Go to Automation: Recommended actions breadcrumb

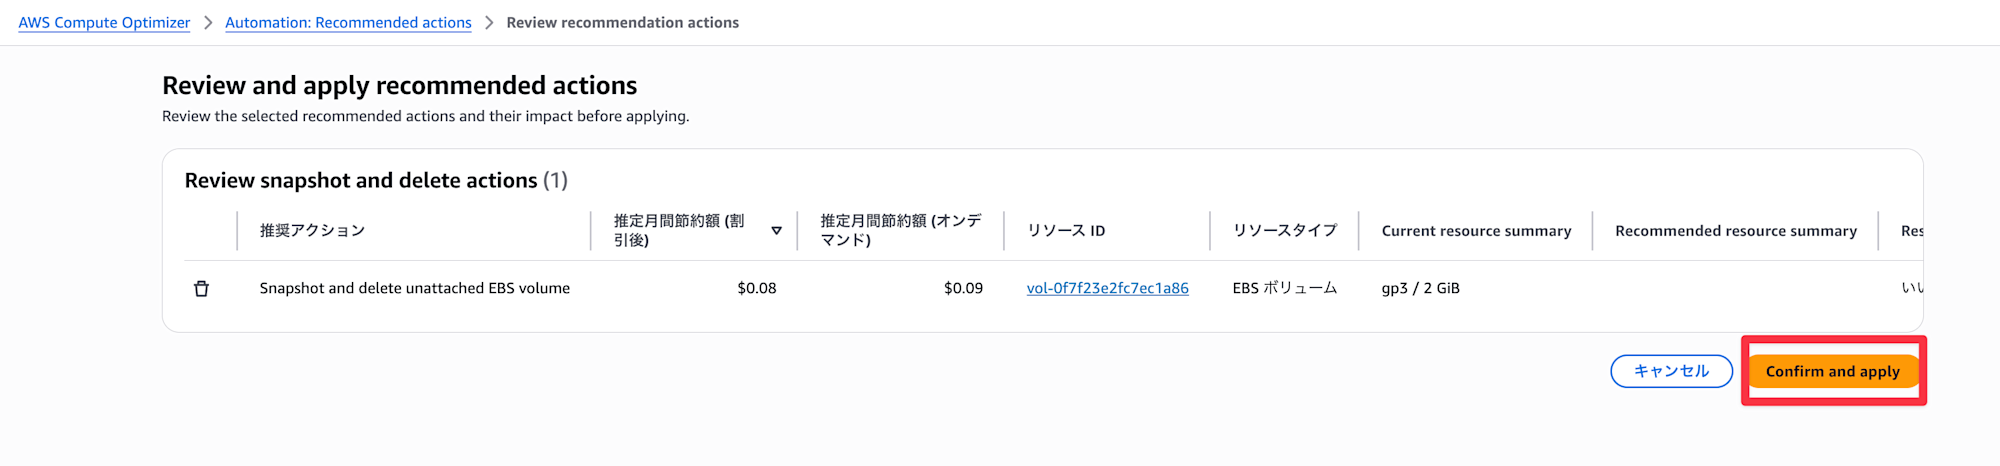point(348,23)
